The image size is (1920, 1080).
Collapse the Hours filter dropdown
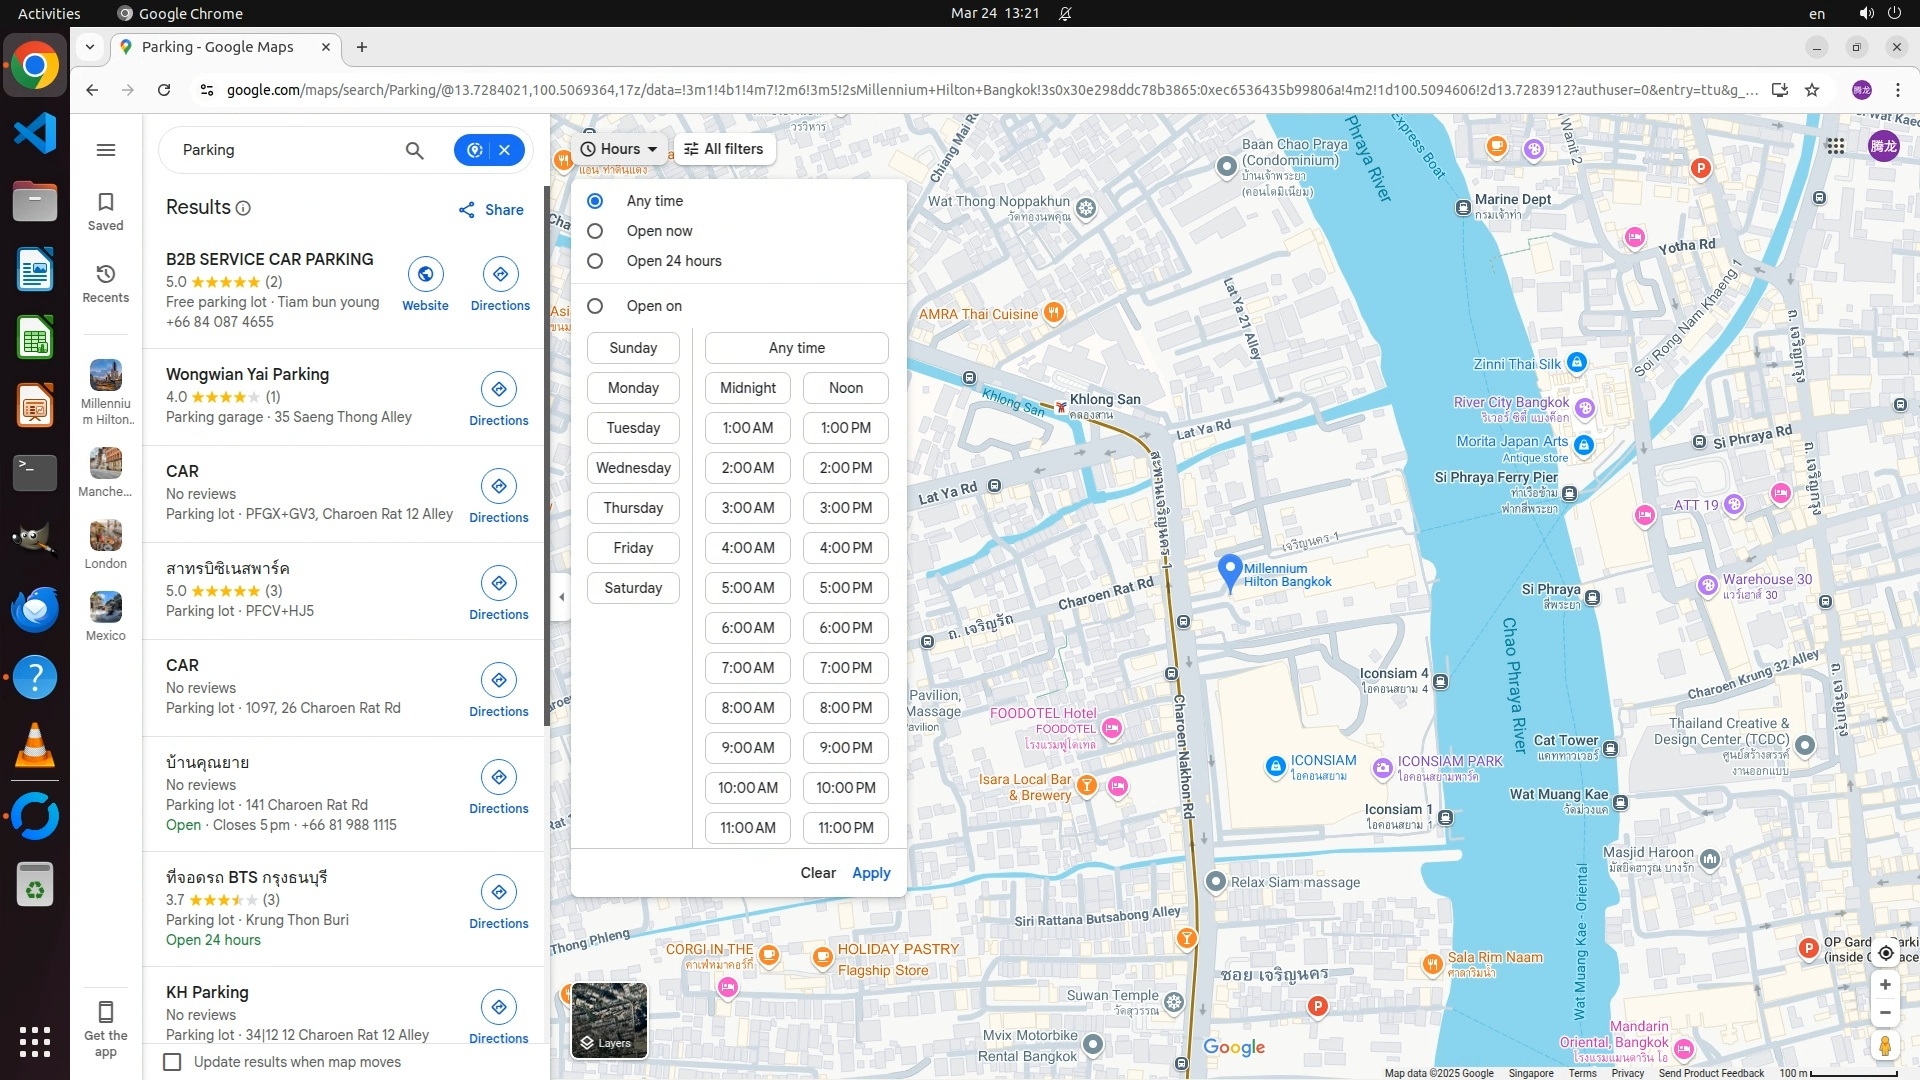coord(620,149)
